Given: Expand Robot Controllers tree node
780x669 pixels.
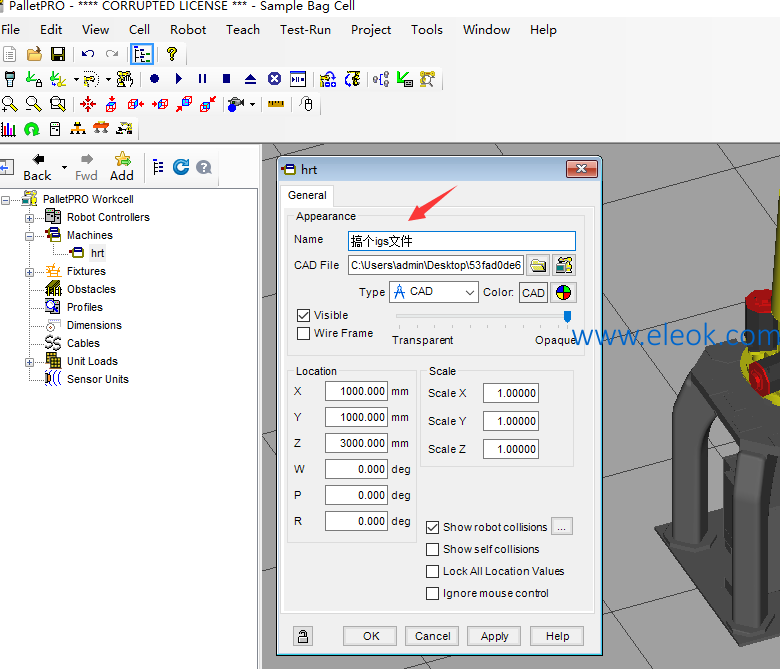Looking at the screenshot, I should click(29, 218).
